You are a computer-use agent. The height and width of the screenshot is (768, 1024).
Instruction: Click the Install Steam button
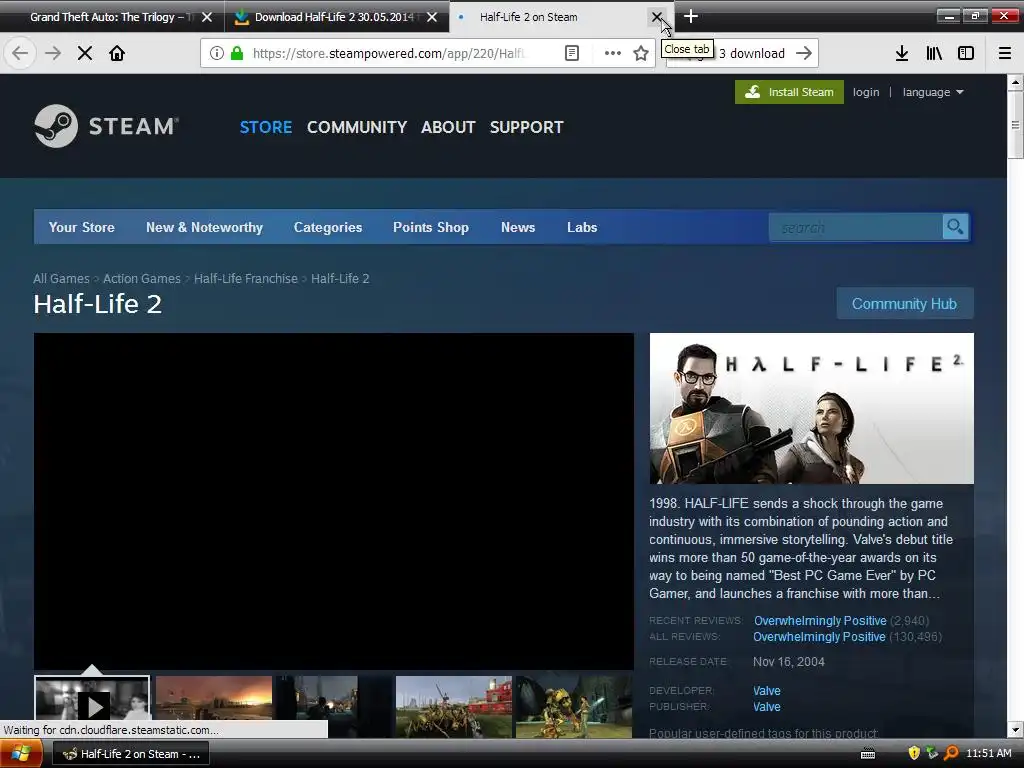[x=789, y=92]
